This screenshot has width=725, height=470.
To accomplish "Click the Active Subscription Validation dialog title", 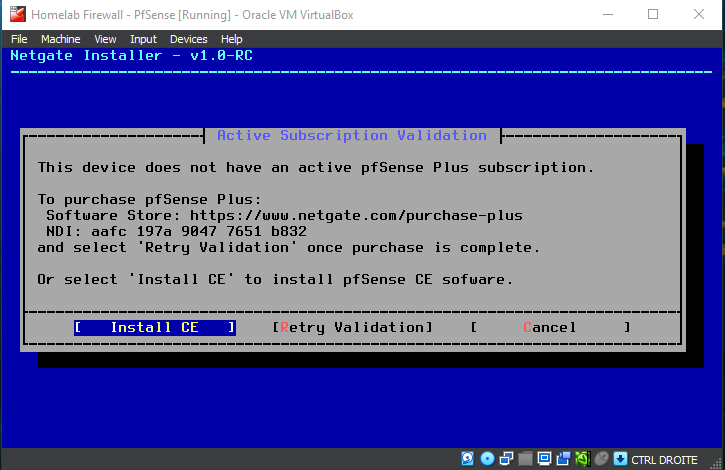I will pos(352,136).
